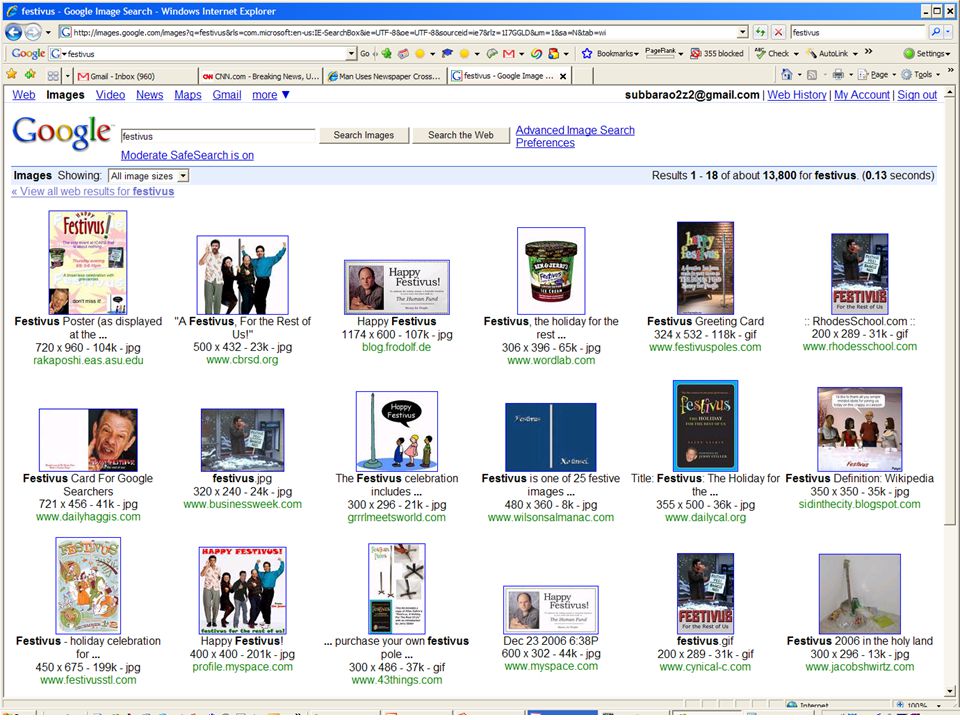Click the IE search box containing festivus
The image size is (960, 720).
(x=858, y=32)
